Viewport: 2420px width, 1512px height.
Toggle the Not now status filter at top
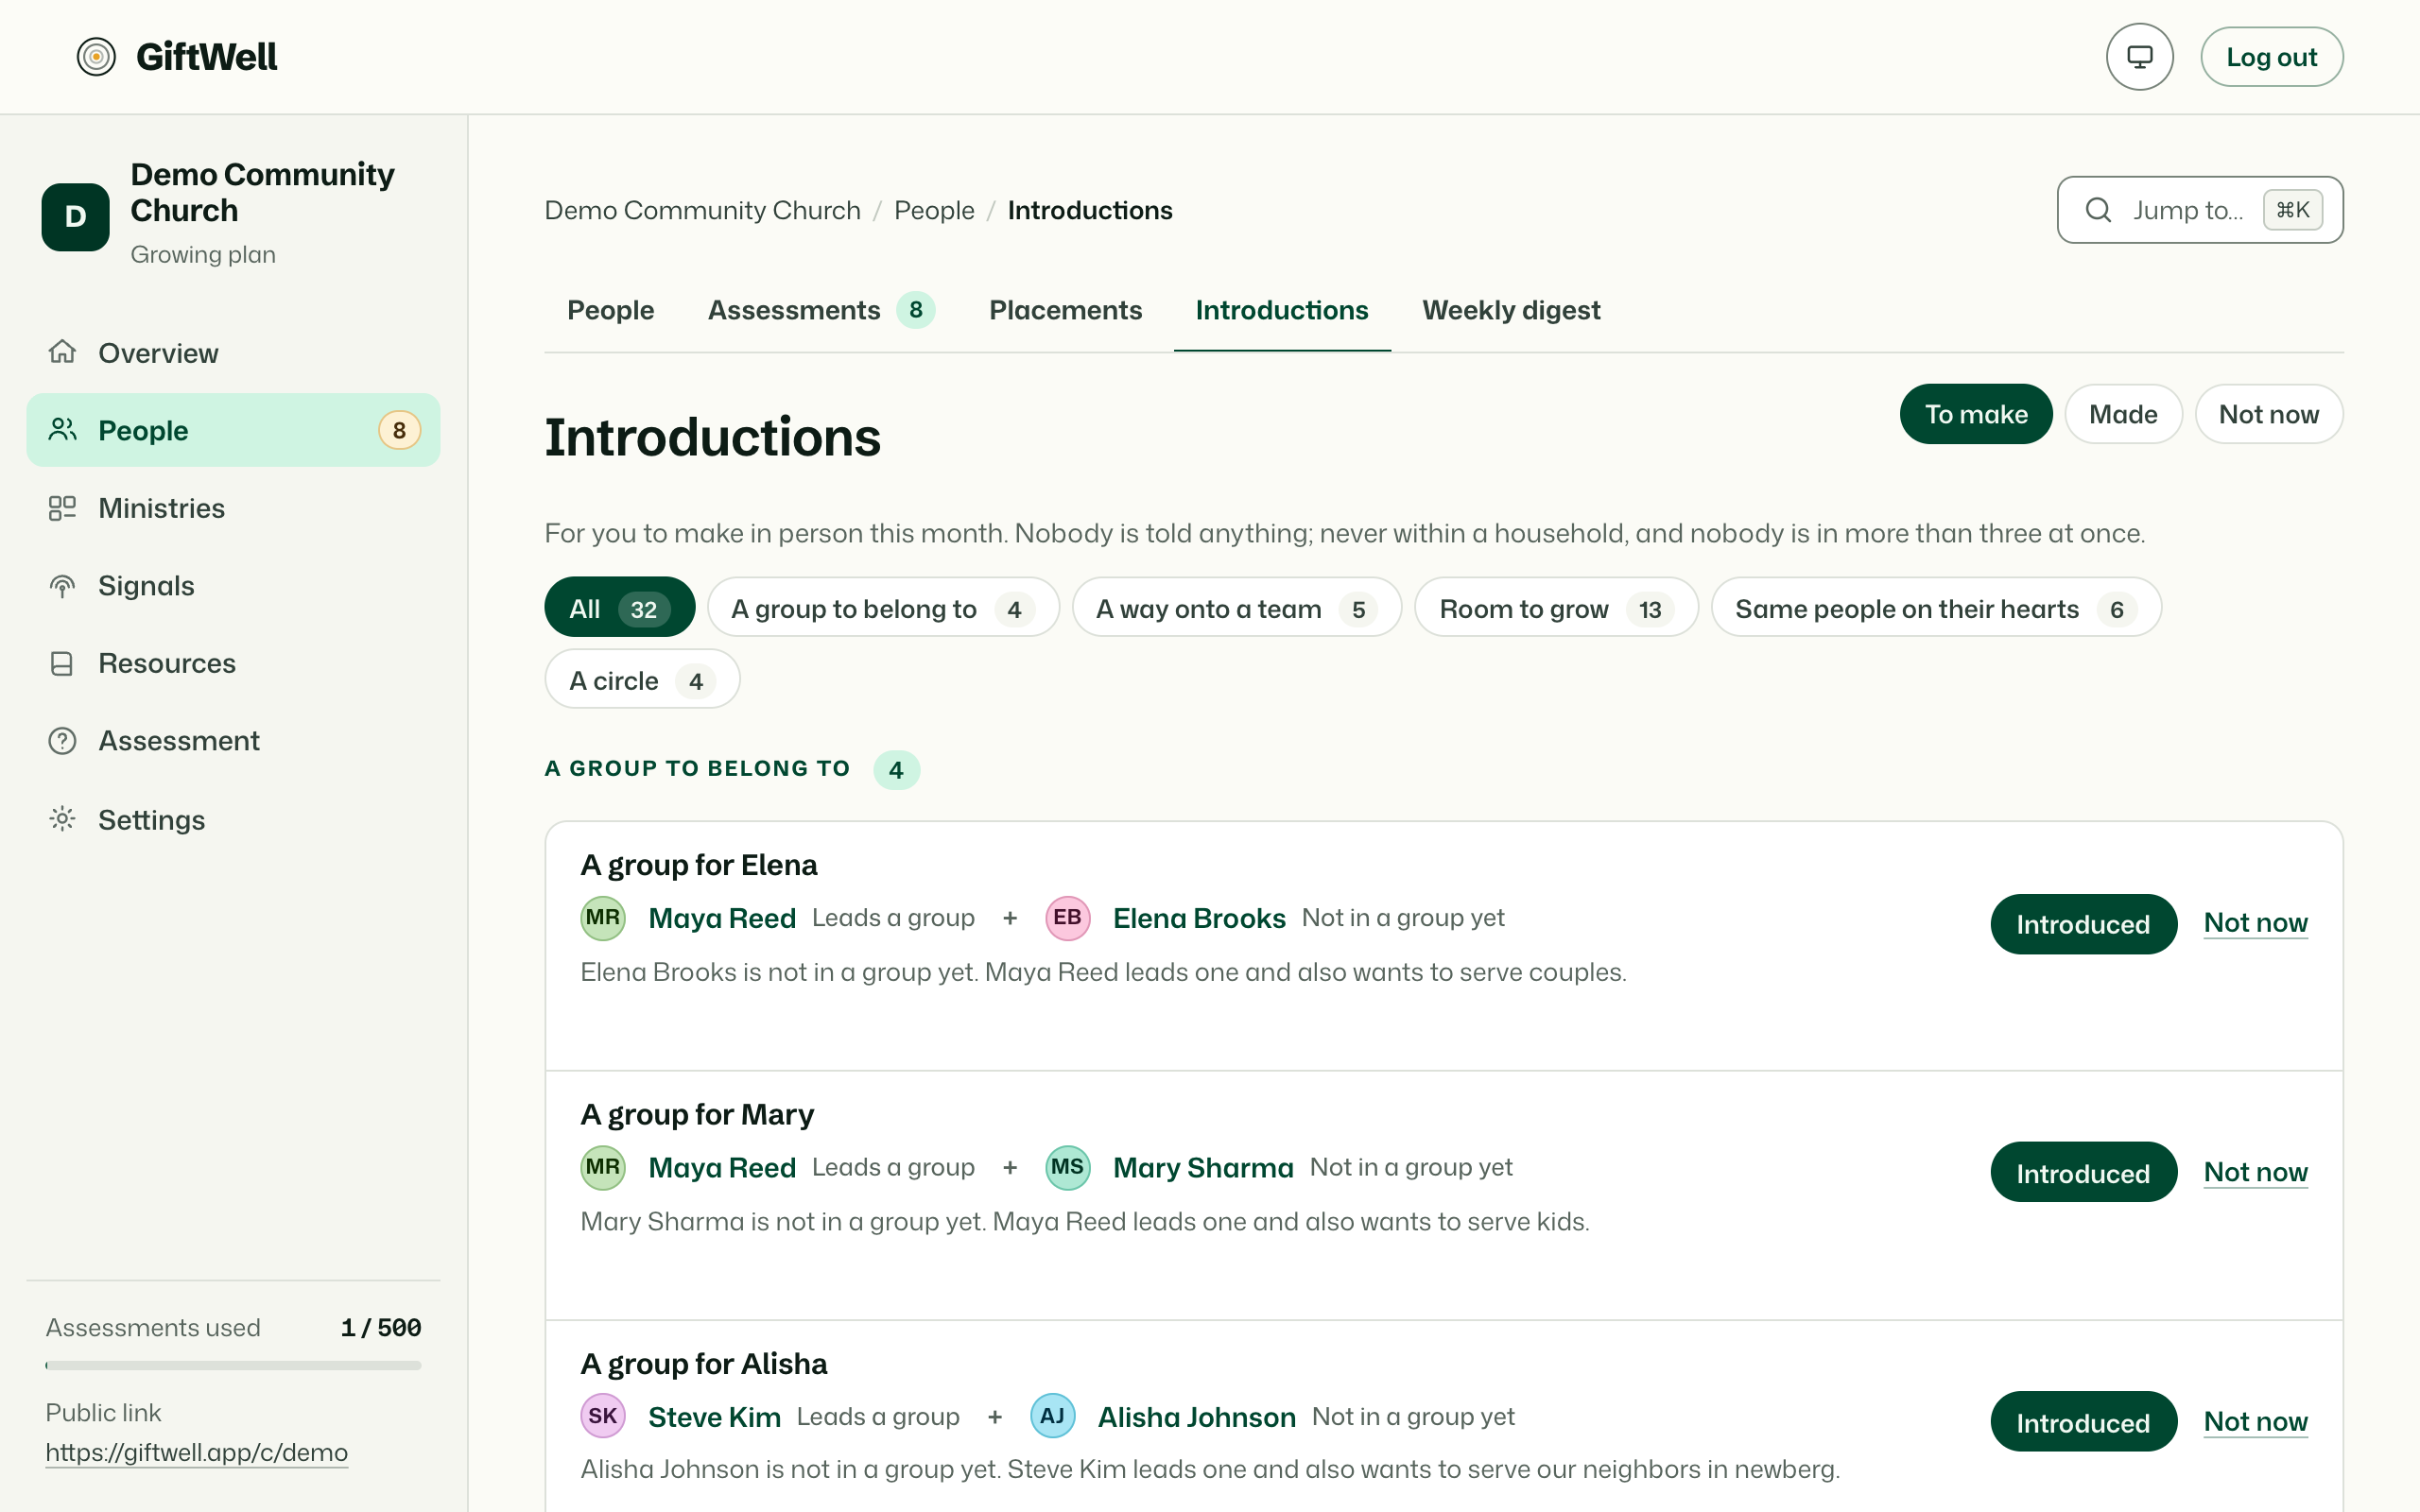pos(2268,414)
